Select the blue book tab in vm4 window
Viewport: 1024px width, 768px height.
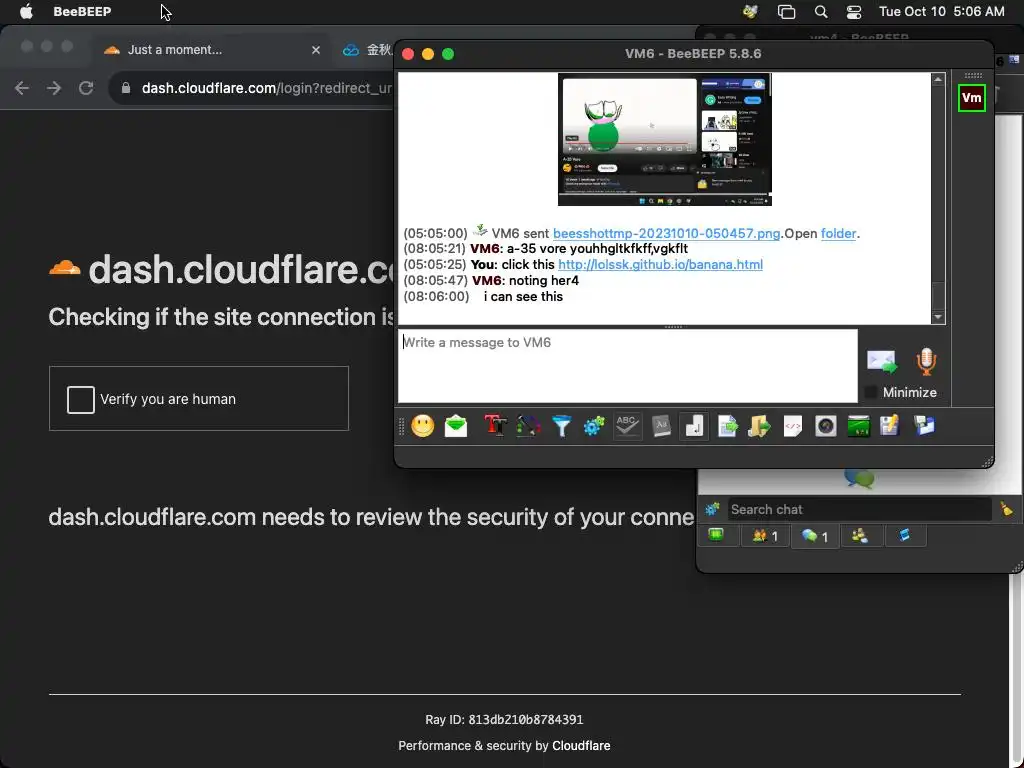(x=904, y=536)
